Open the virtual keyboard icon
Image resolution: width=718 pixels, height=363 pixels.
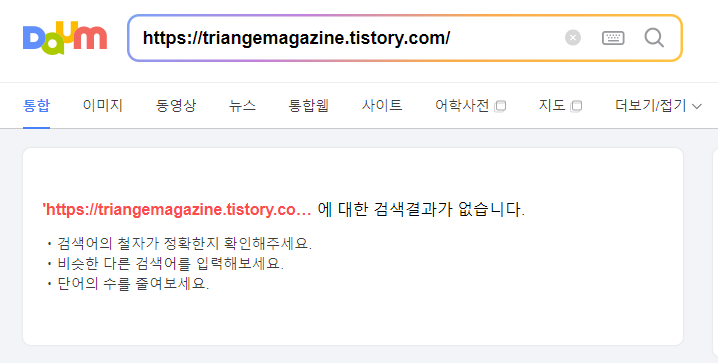613,38
